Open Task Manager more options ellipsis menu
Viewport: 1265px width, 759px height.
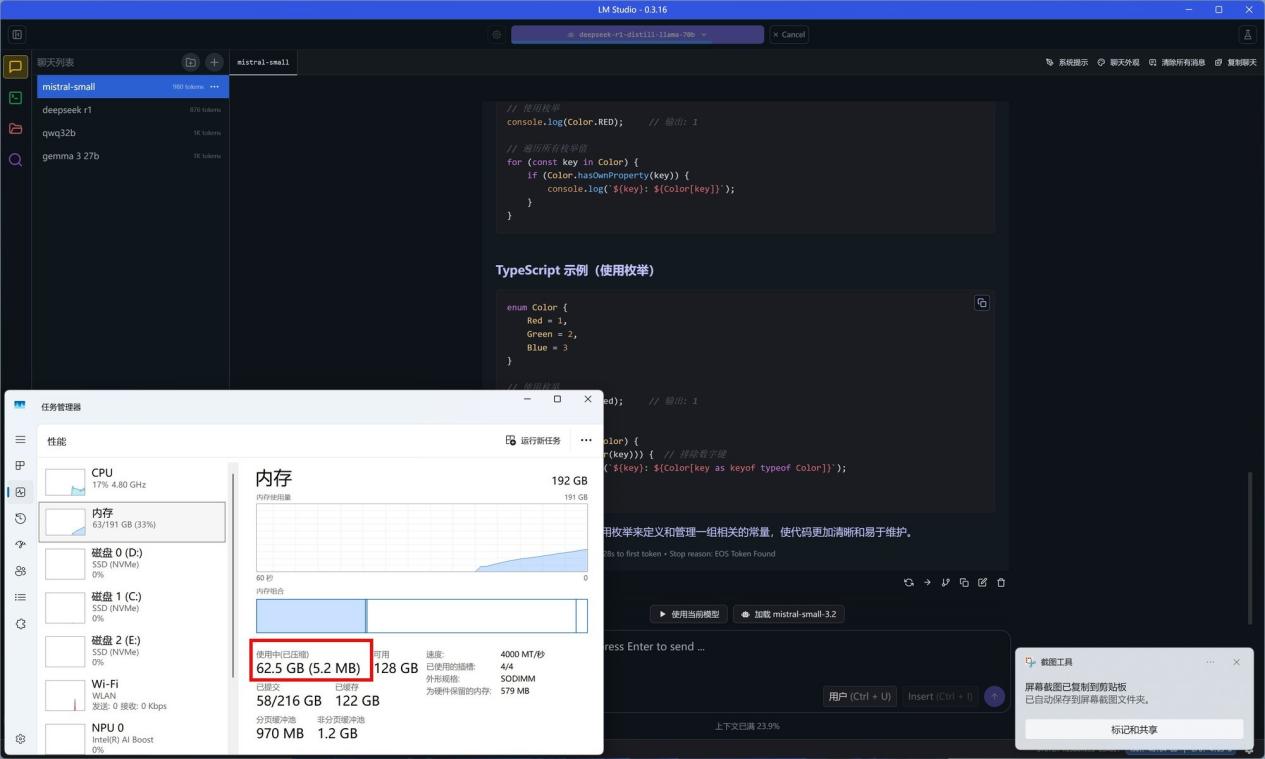pos(586,440)
